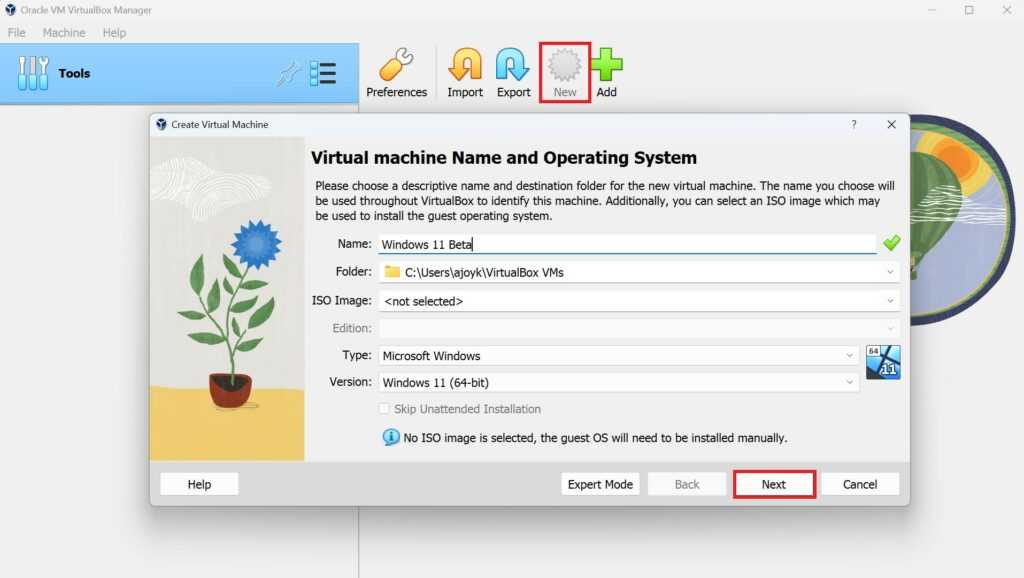This screenshot has height=578, width=1024.
Task: Click the Import appliance icon
Action: pos(465,73)
